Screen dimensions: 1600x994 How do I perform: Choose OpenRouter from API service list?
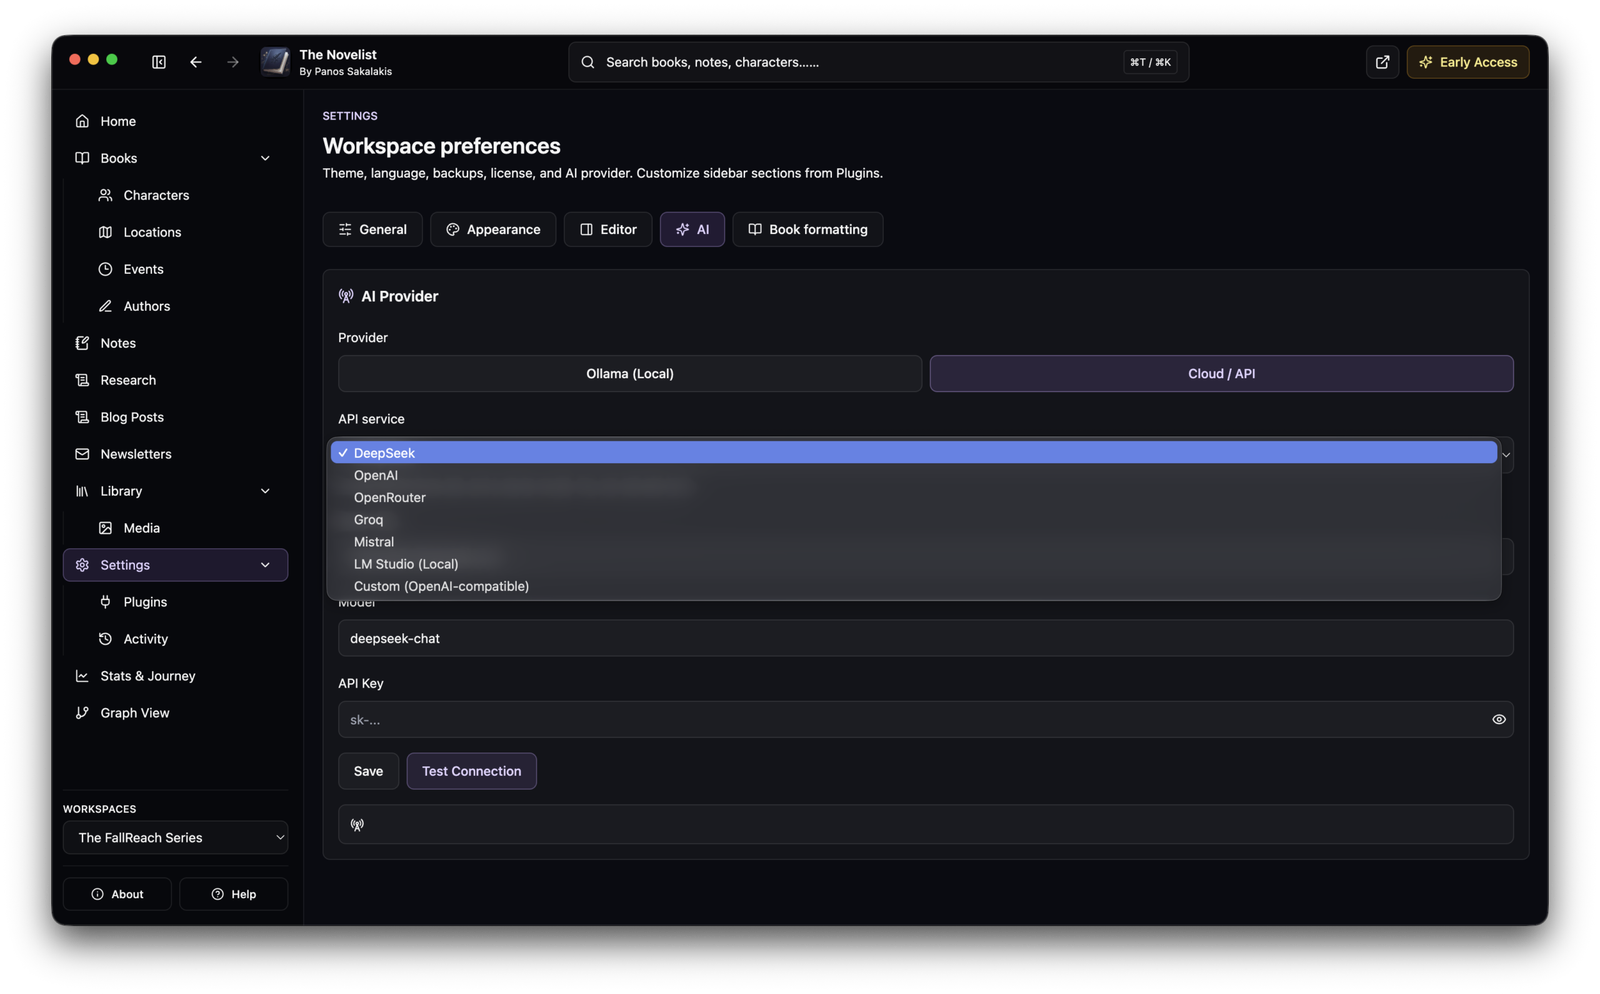(914, 497)
